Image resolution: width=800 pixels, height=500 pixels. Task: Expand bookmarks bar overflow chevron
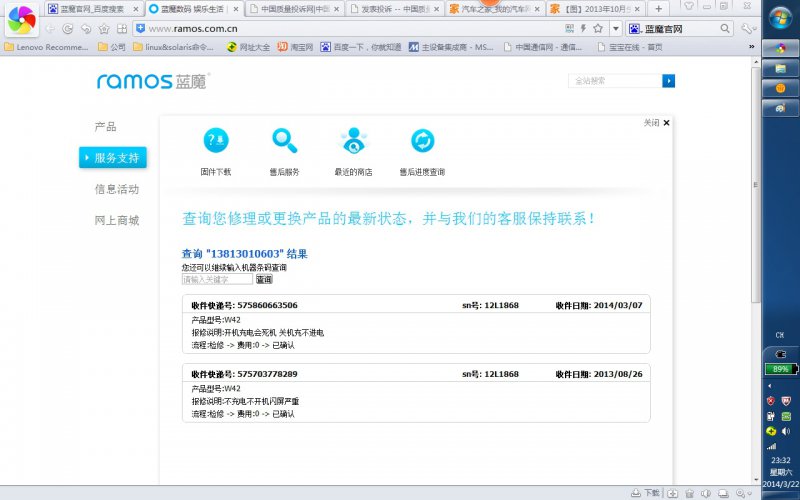[x=751, y=46]
